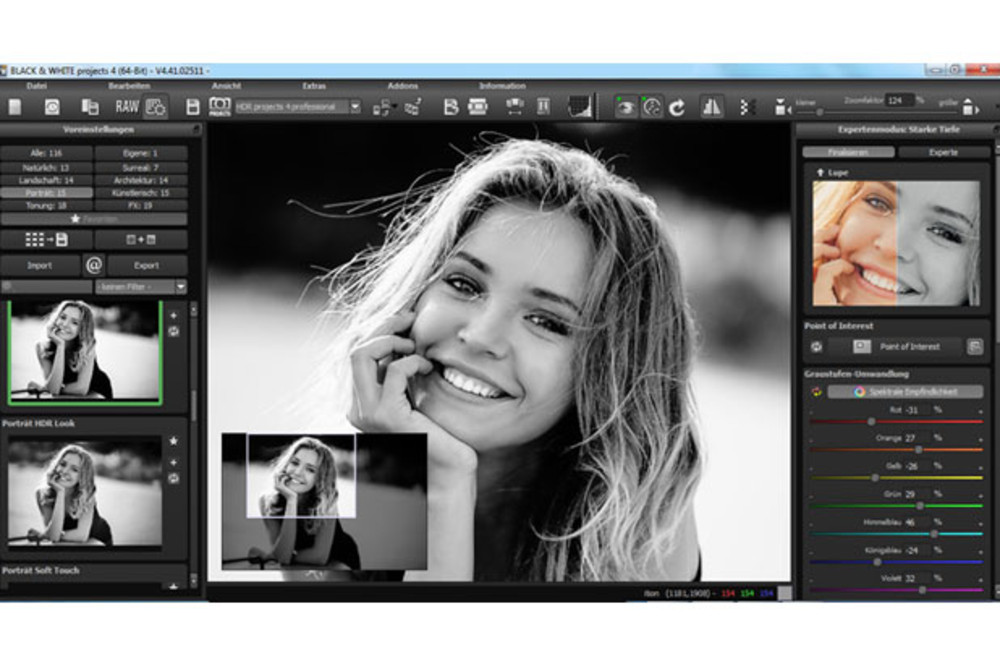Click the floppy disk save icon

pos(193,107)
